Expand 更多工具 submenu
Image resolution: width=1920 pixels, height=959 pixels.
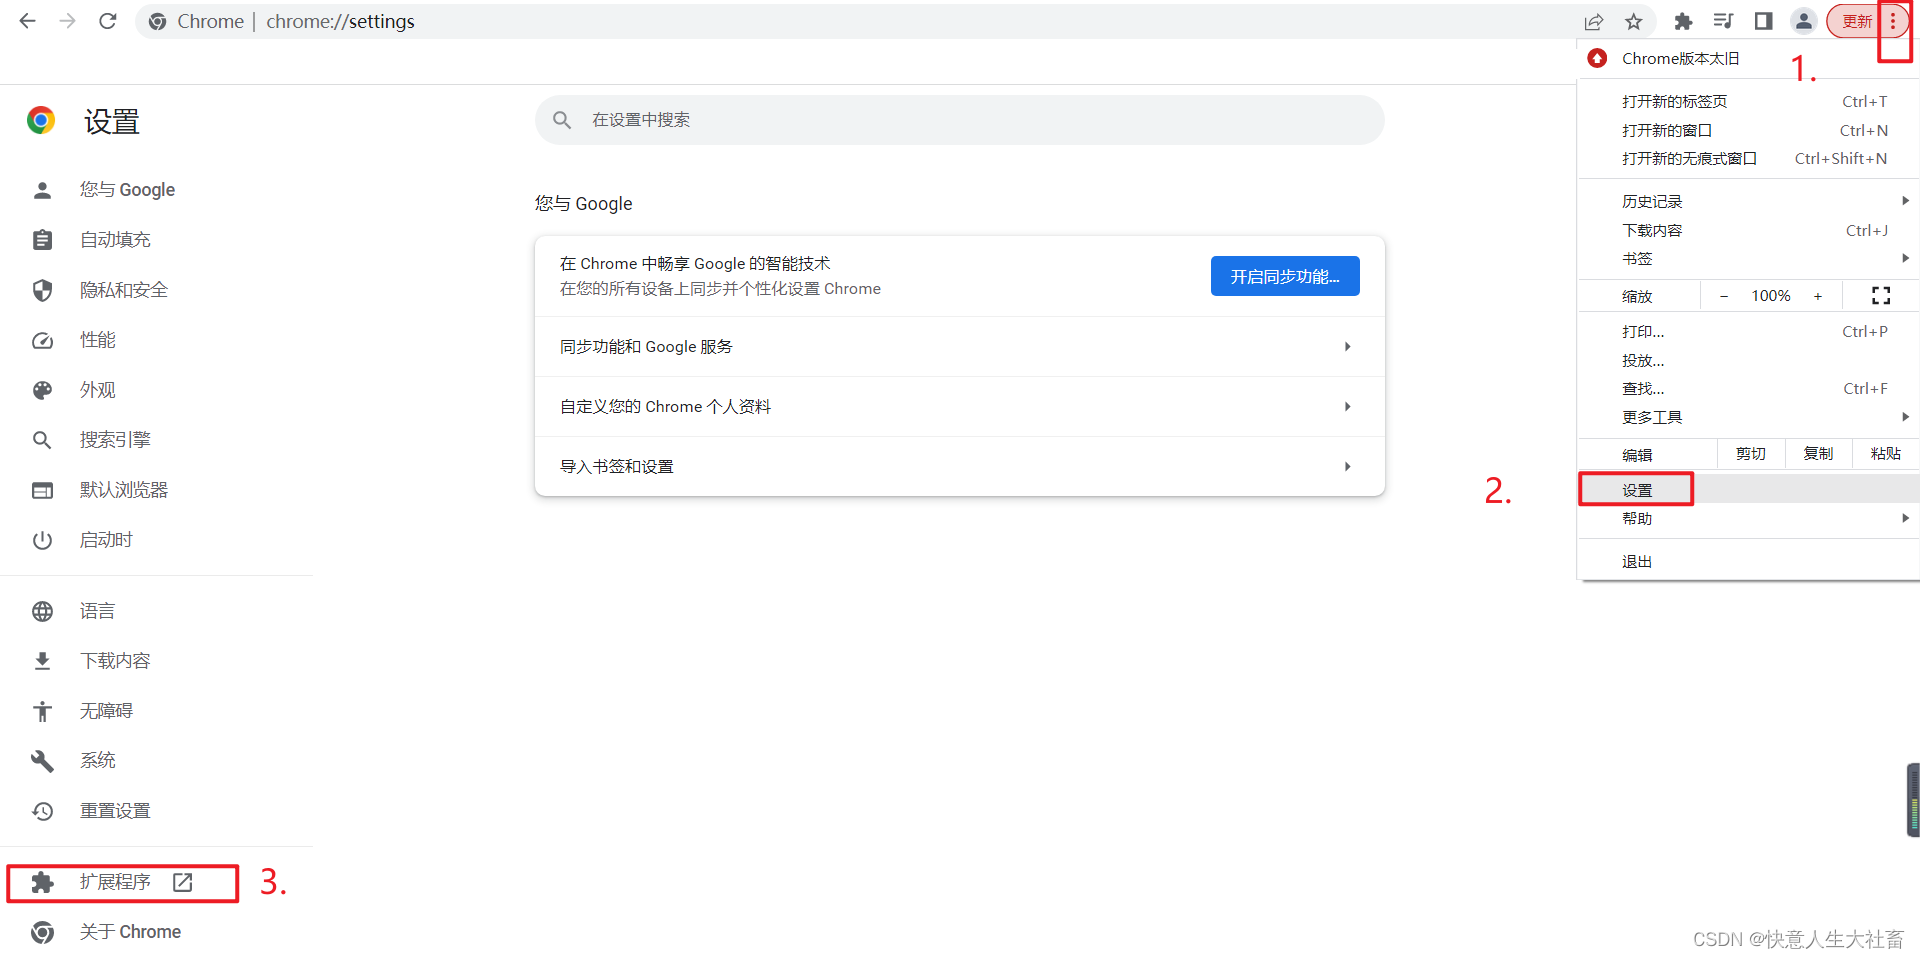point(1748,417)
